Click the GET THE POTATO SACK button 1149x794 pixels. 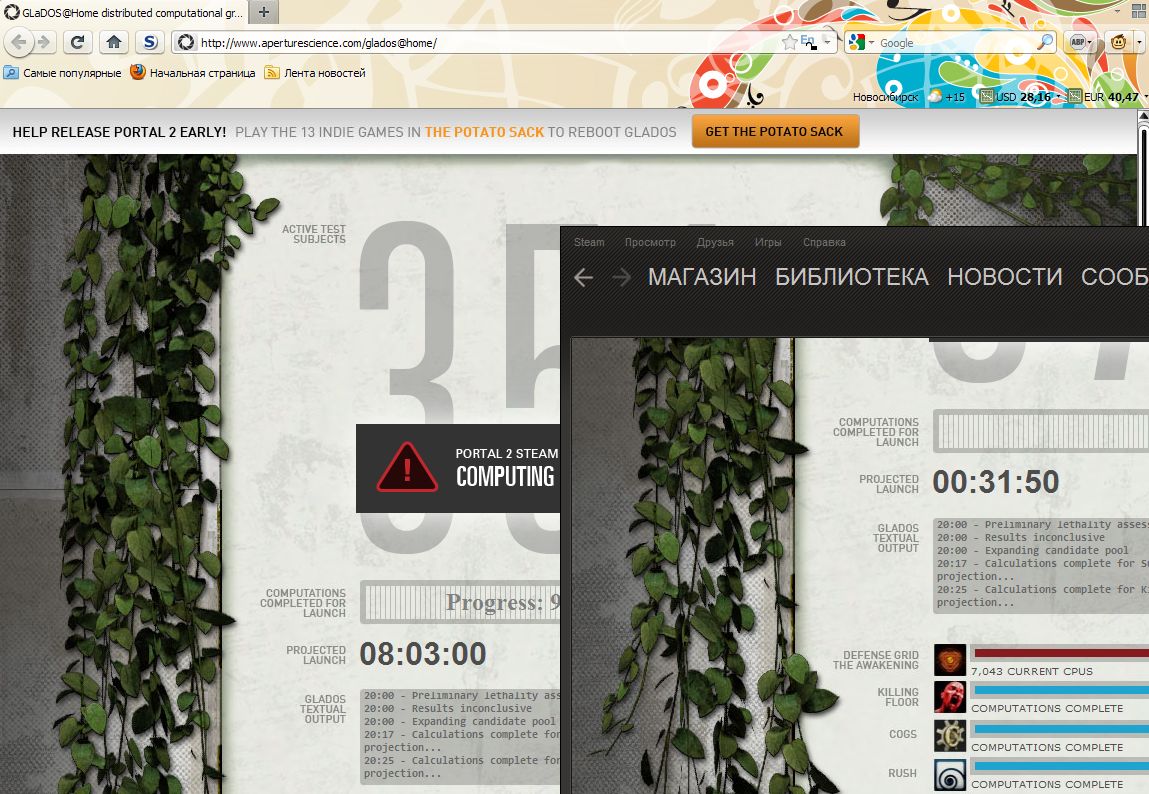775,132
